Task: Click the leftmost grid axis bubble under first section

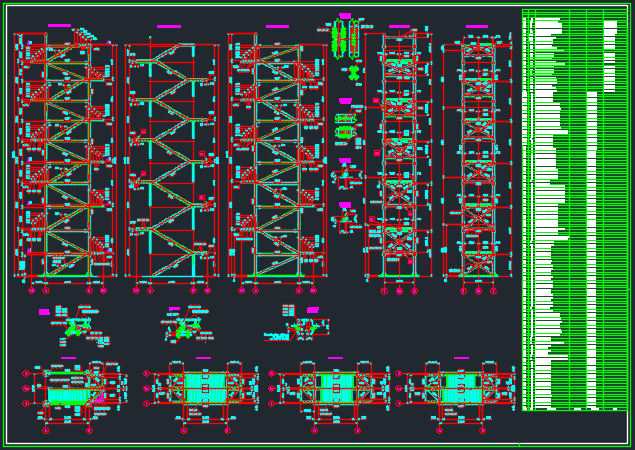Action: (31, 291)
